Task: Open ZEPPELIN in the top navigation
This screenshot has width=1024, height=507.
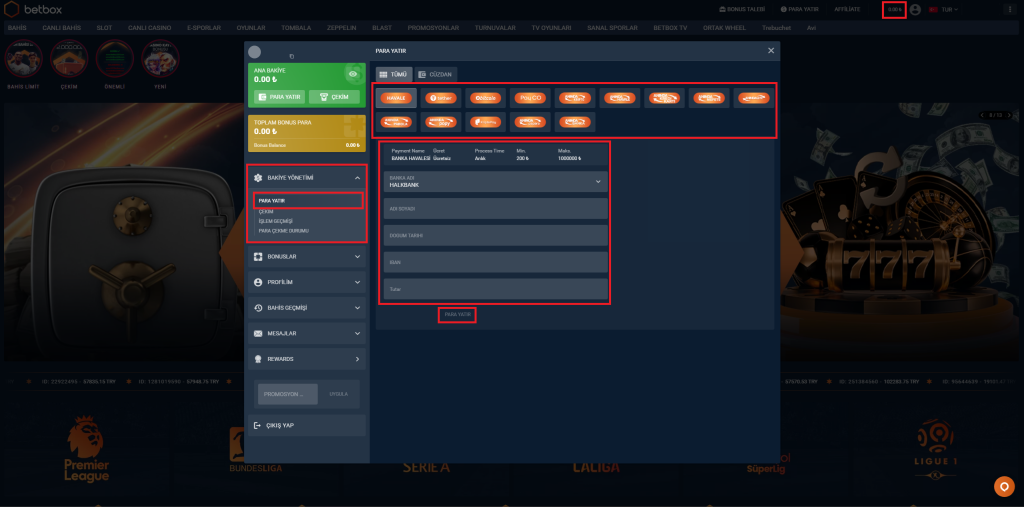Action: 342,28
